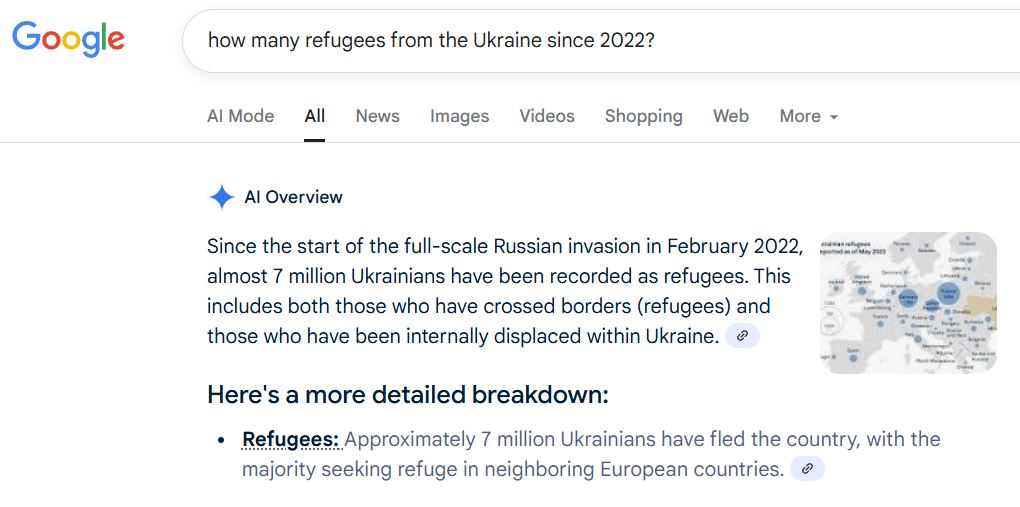This screenshot has width=1020, height=507.
Task: Expand the More dropdown menu
Action: click(808, 116)
